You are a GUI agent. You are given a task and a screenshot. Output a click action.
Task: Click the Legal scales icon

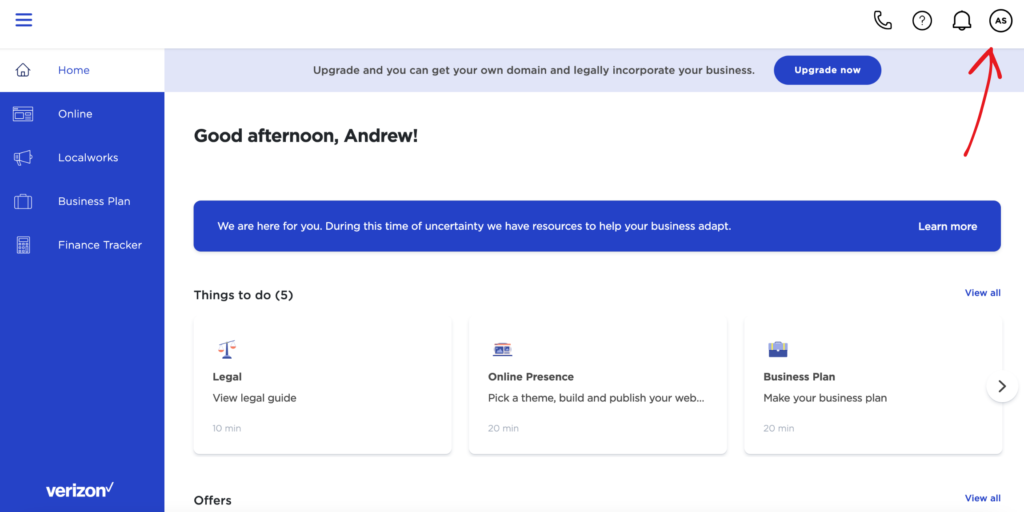coord(226,349)
